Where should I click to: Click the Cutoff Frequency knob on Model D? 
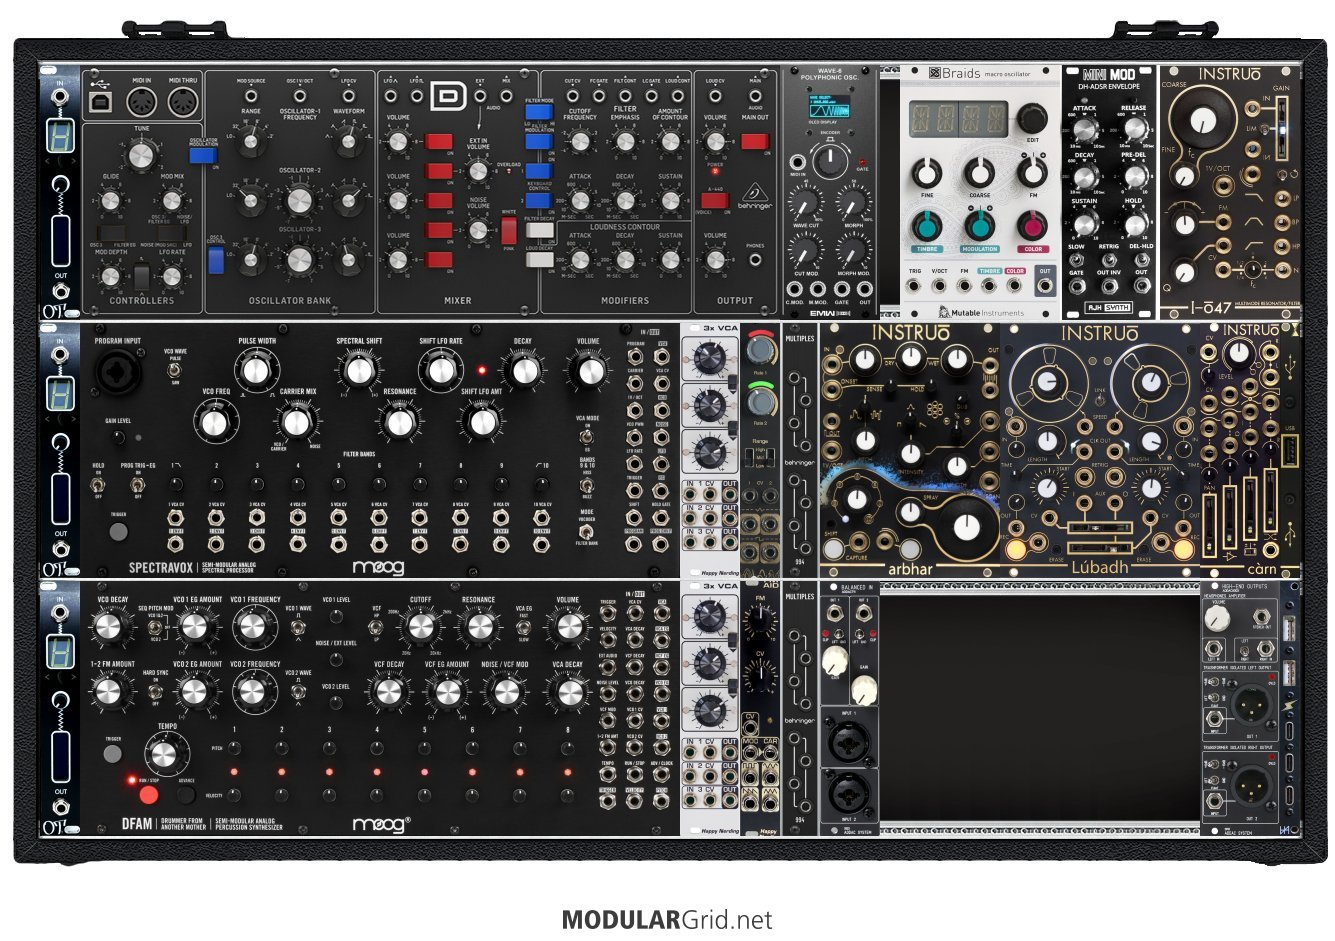click(x=580, y=142)
